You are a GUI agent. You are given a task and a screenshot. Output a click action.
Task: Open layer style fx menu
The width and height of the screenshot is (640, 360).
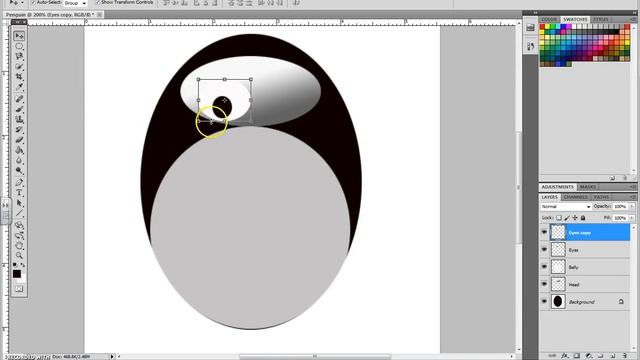pos(564,356)
